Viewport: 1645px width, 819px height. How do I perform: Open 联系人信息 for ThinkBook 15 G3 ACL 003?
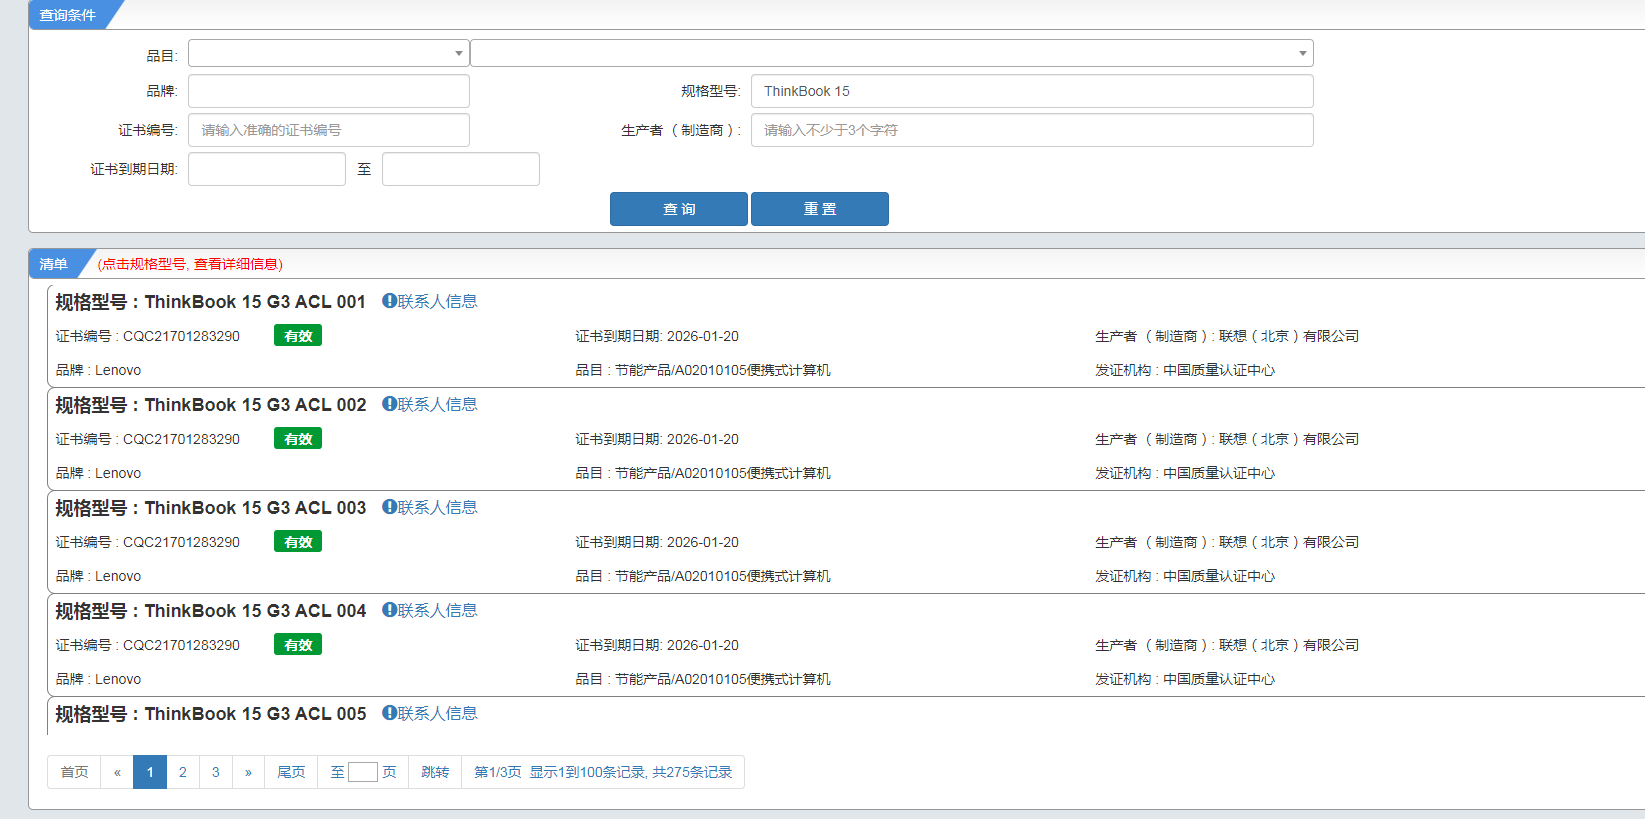tap(437, 507)
